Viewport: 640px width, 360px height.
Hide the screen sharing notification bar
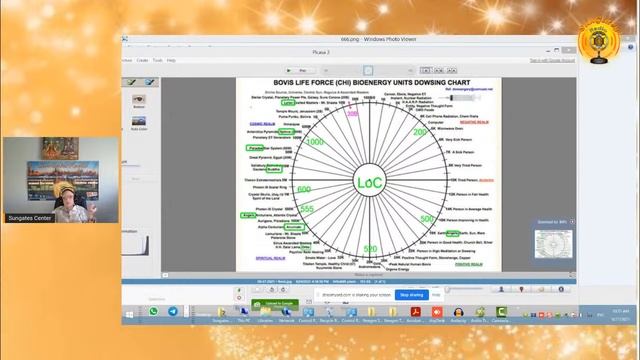[436, 295]
